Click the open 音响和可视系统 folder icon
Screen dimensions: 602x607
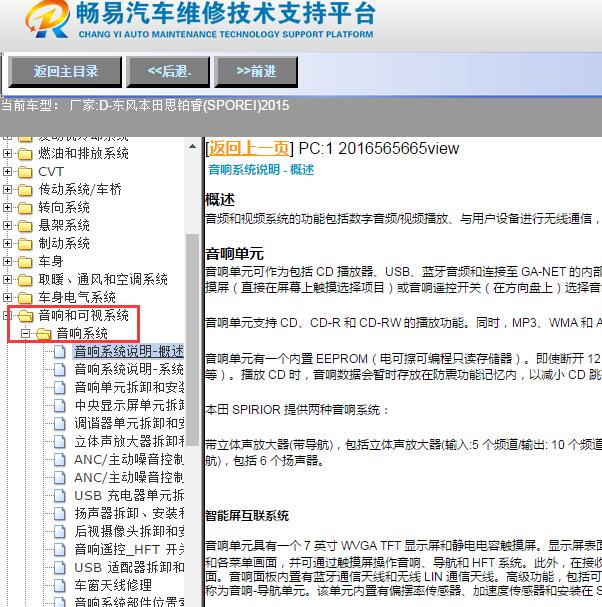26,316
